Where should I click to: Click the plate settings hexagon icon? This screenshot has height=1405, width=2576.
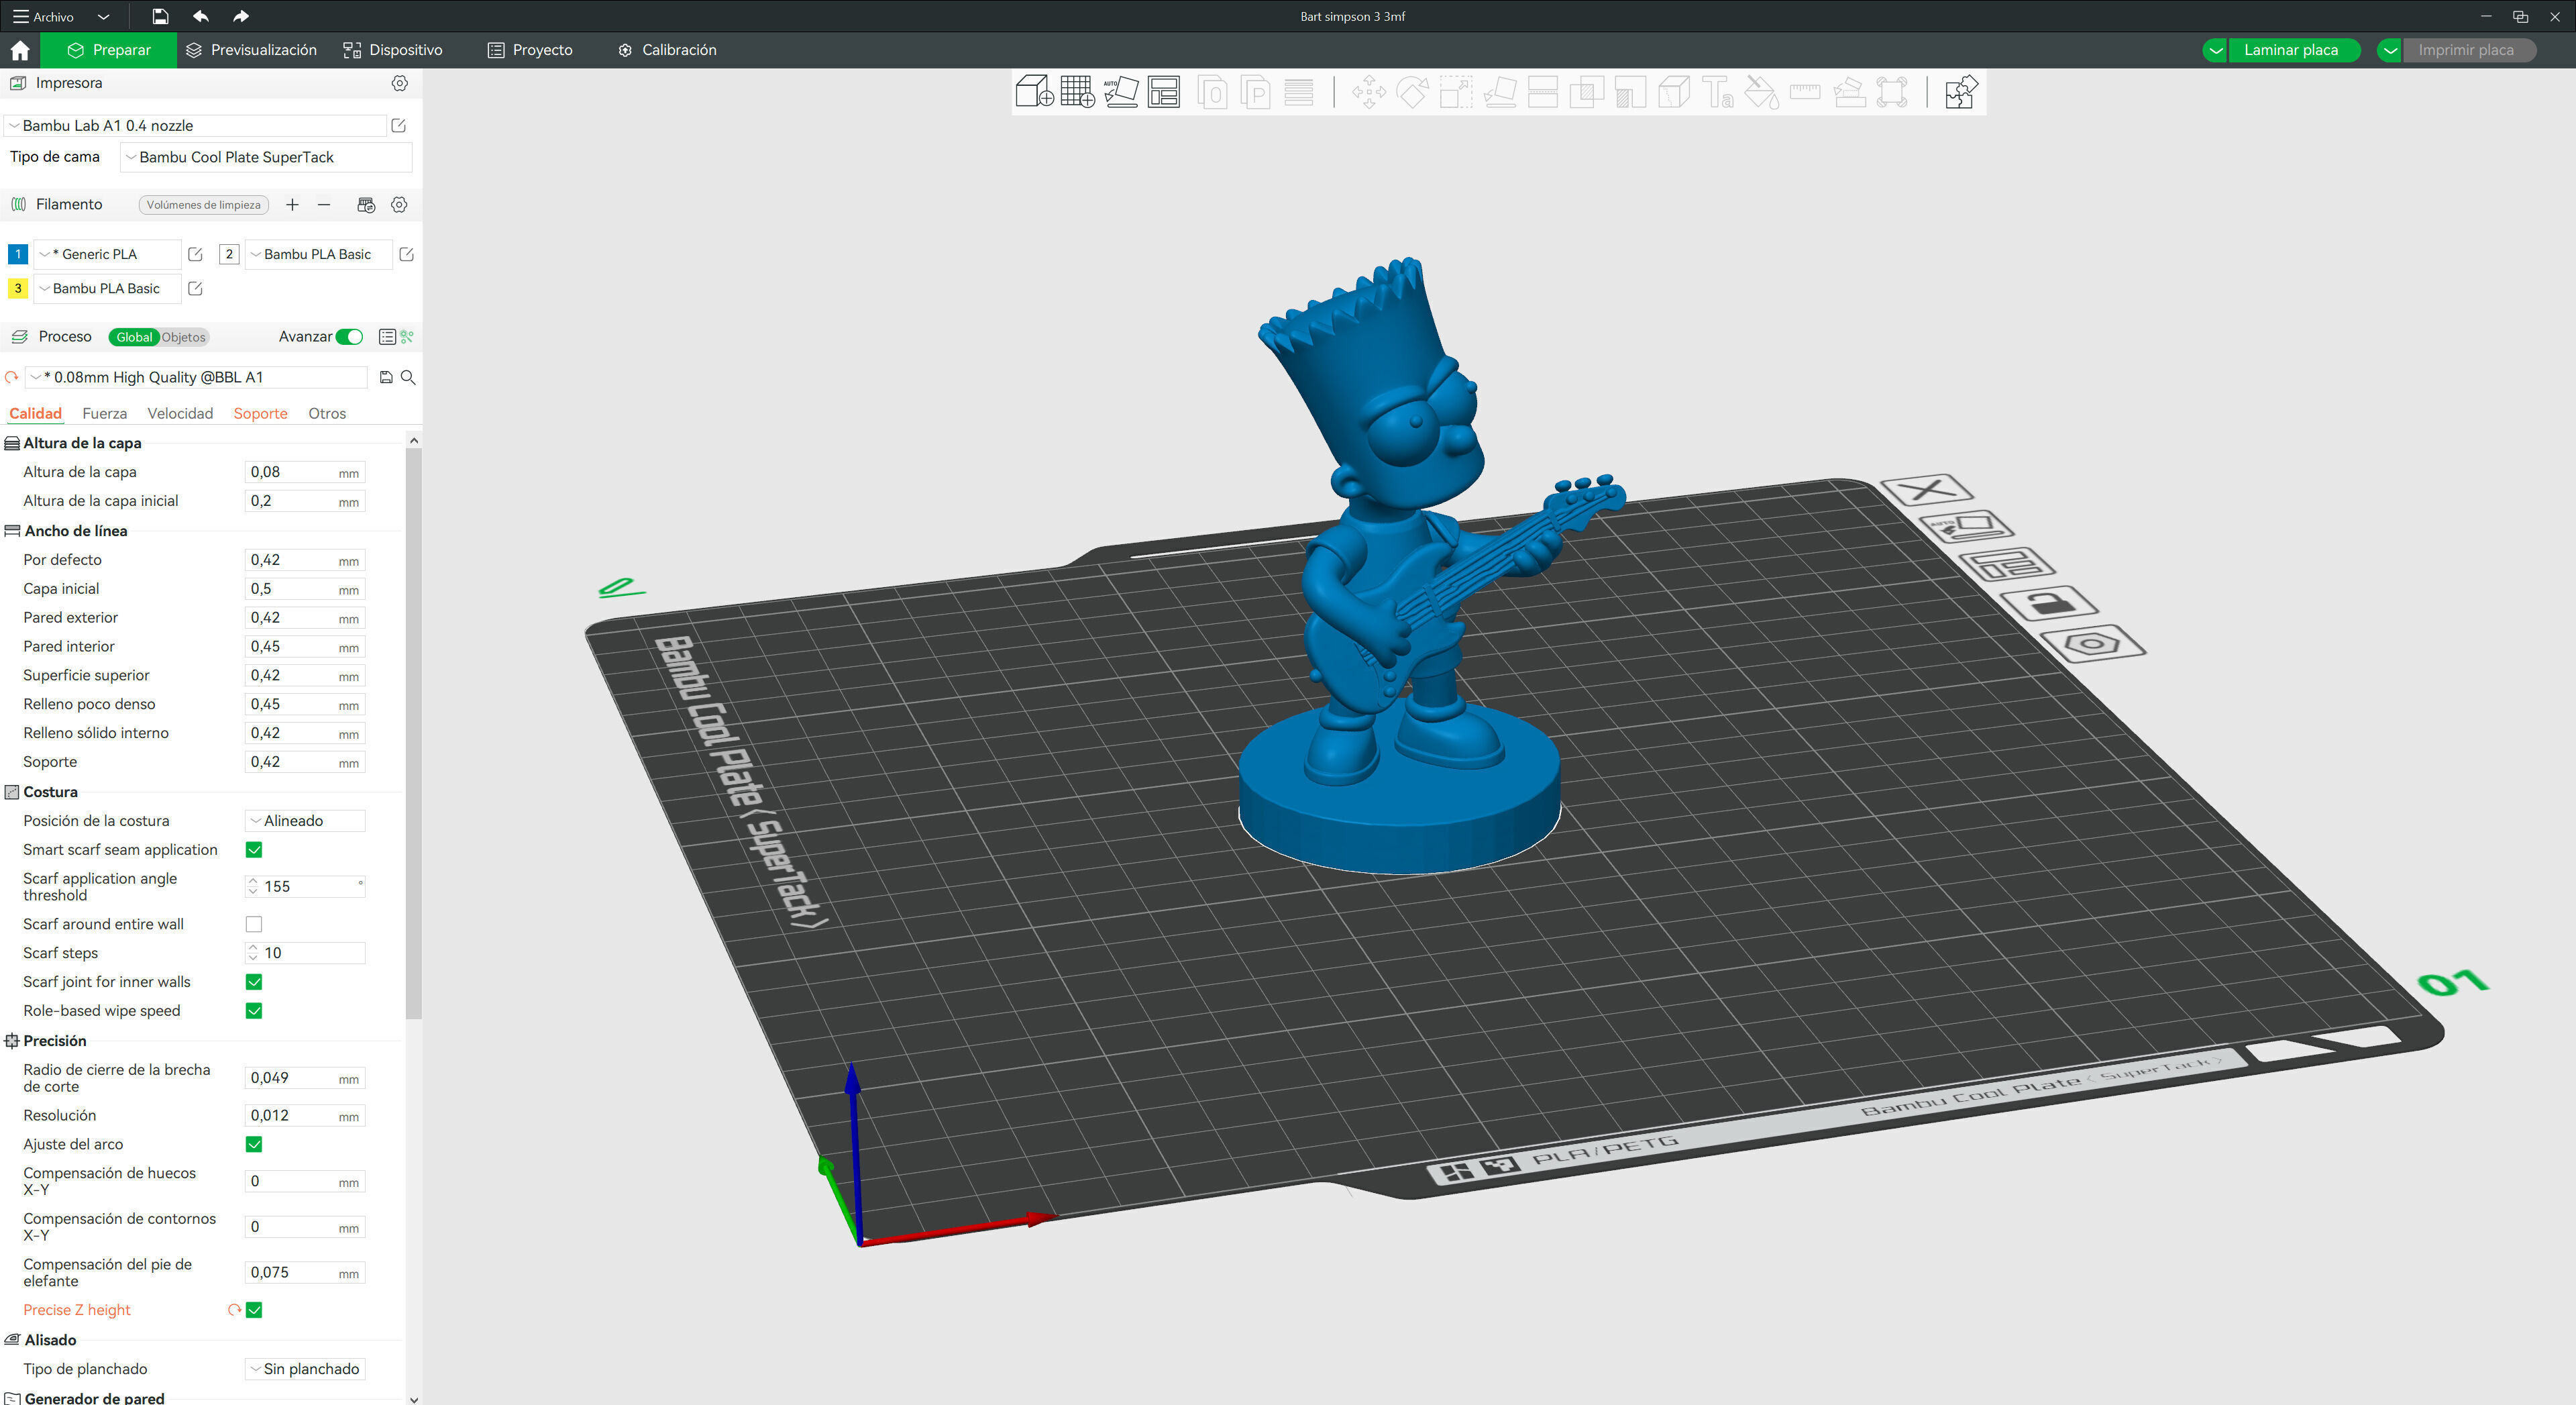(x=2092, y=643)
